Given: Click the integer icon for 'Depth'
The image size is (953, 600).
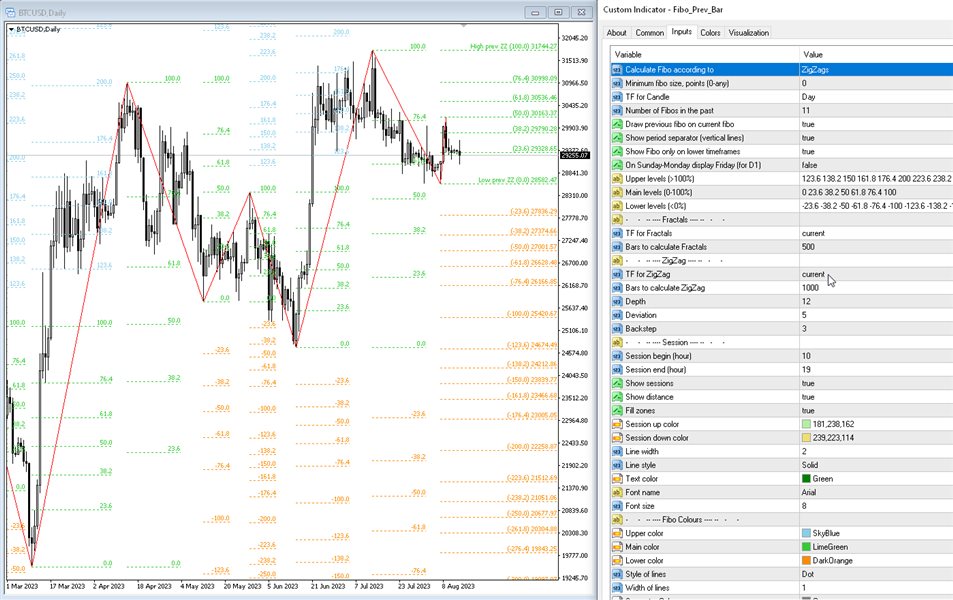Looking at the screenshot, I should pyautogui.click(x=618, y=302).
